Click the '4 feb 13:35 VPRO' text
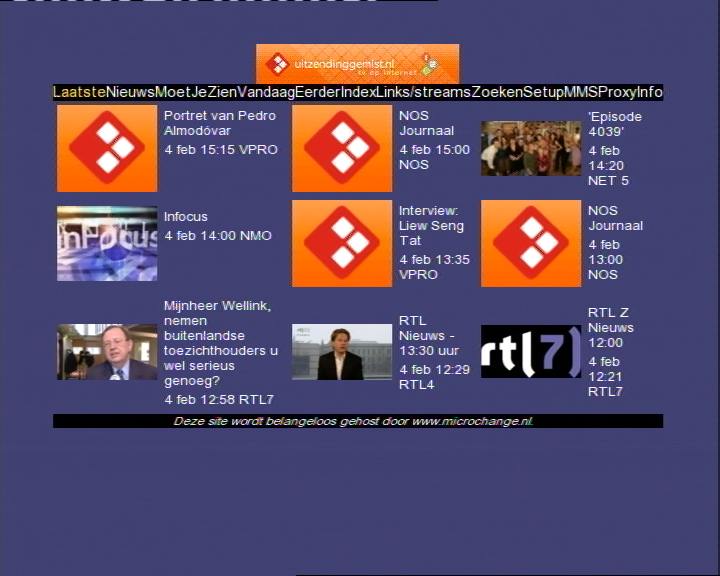This screenshot has width=720, height=576. pyautogui.click(x=434, y=267)
